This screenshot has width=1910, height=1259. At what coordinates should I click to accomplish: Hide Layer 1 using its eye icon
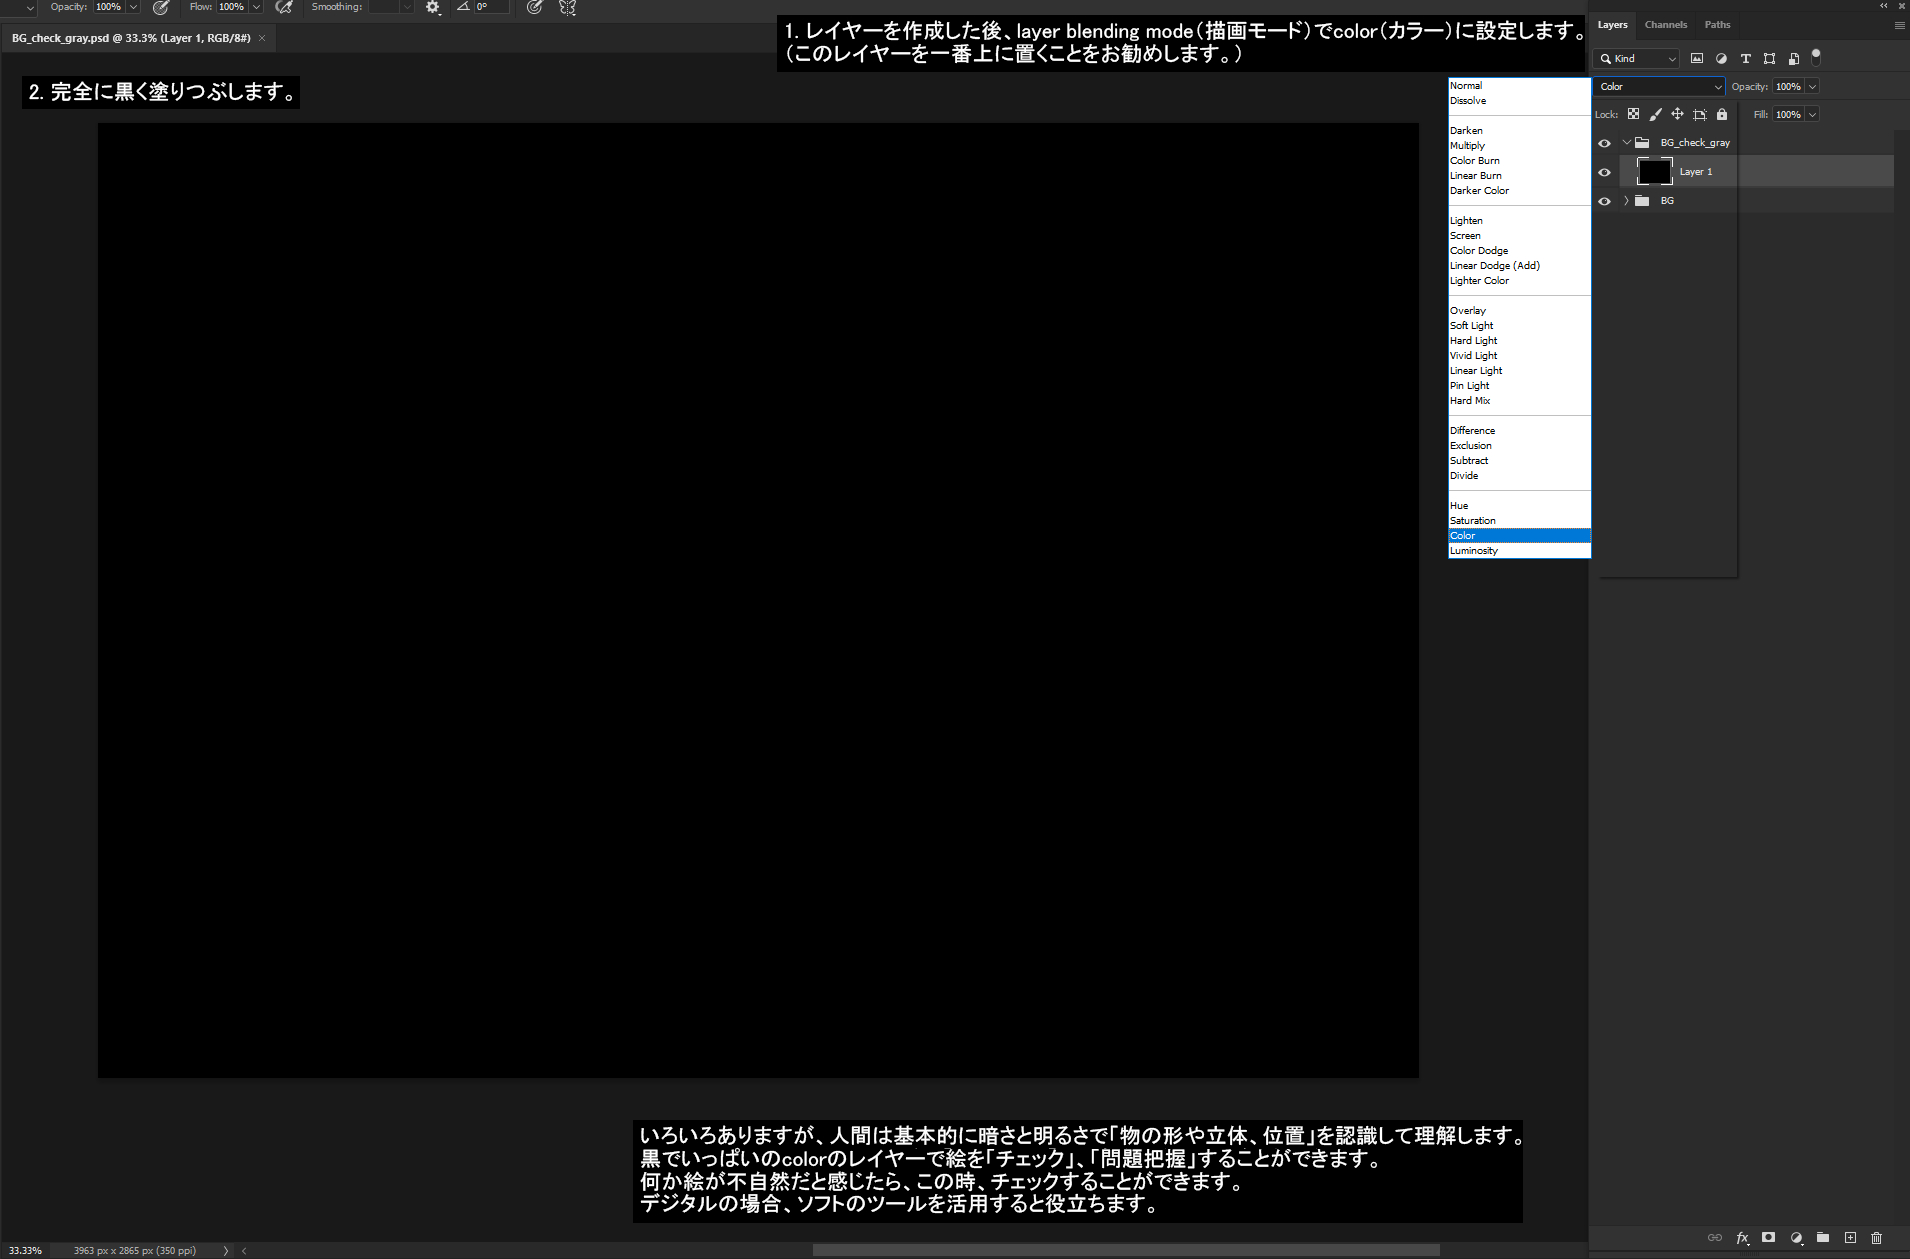(1604, 172)
